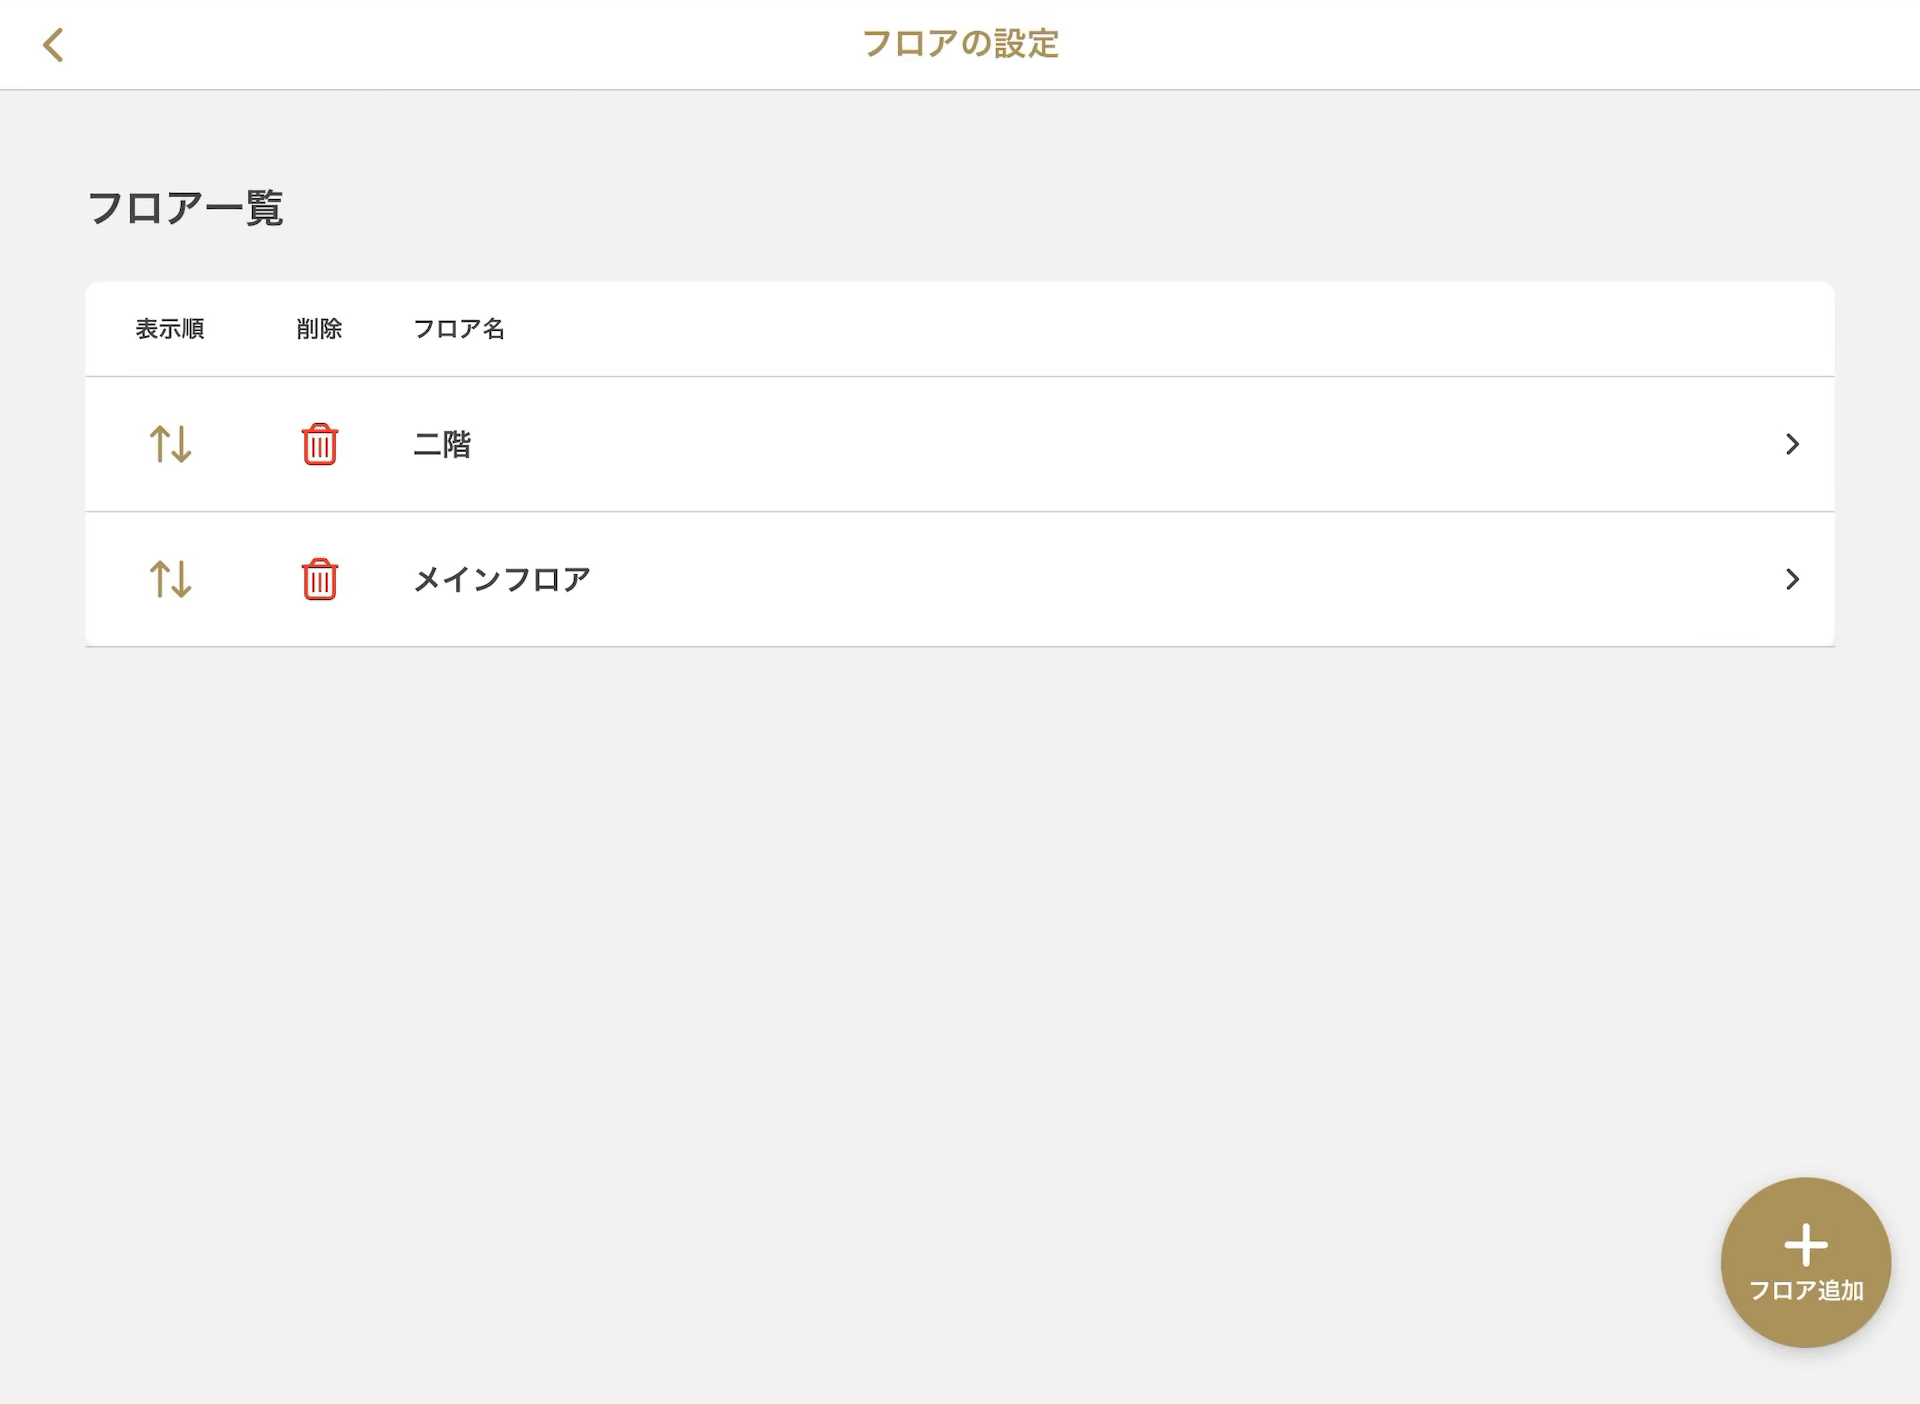Image resolution: width=1920 pixels, height=1404 pixels.
Task: Click the empty header row area
Action: (1150, 329)
